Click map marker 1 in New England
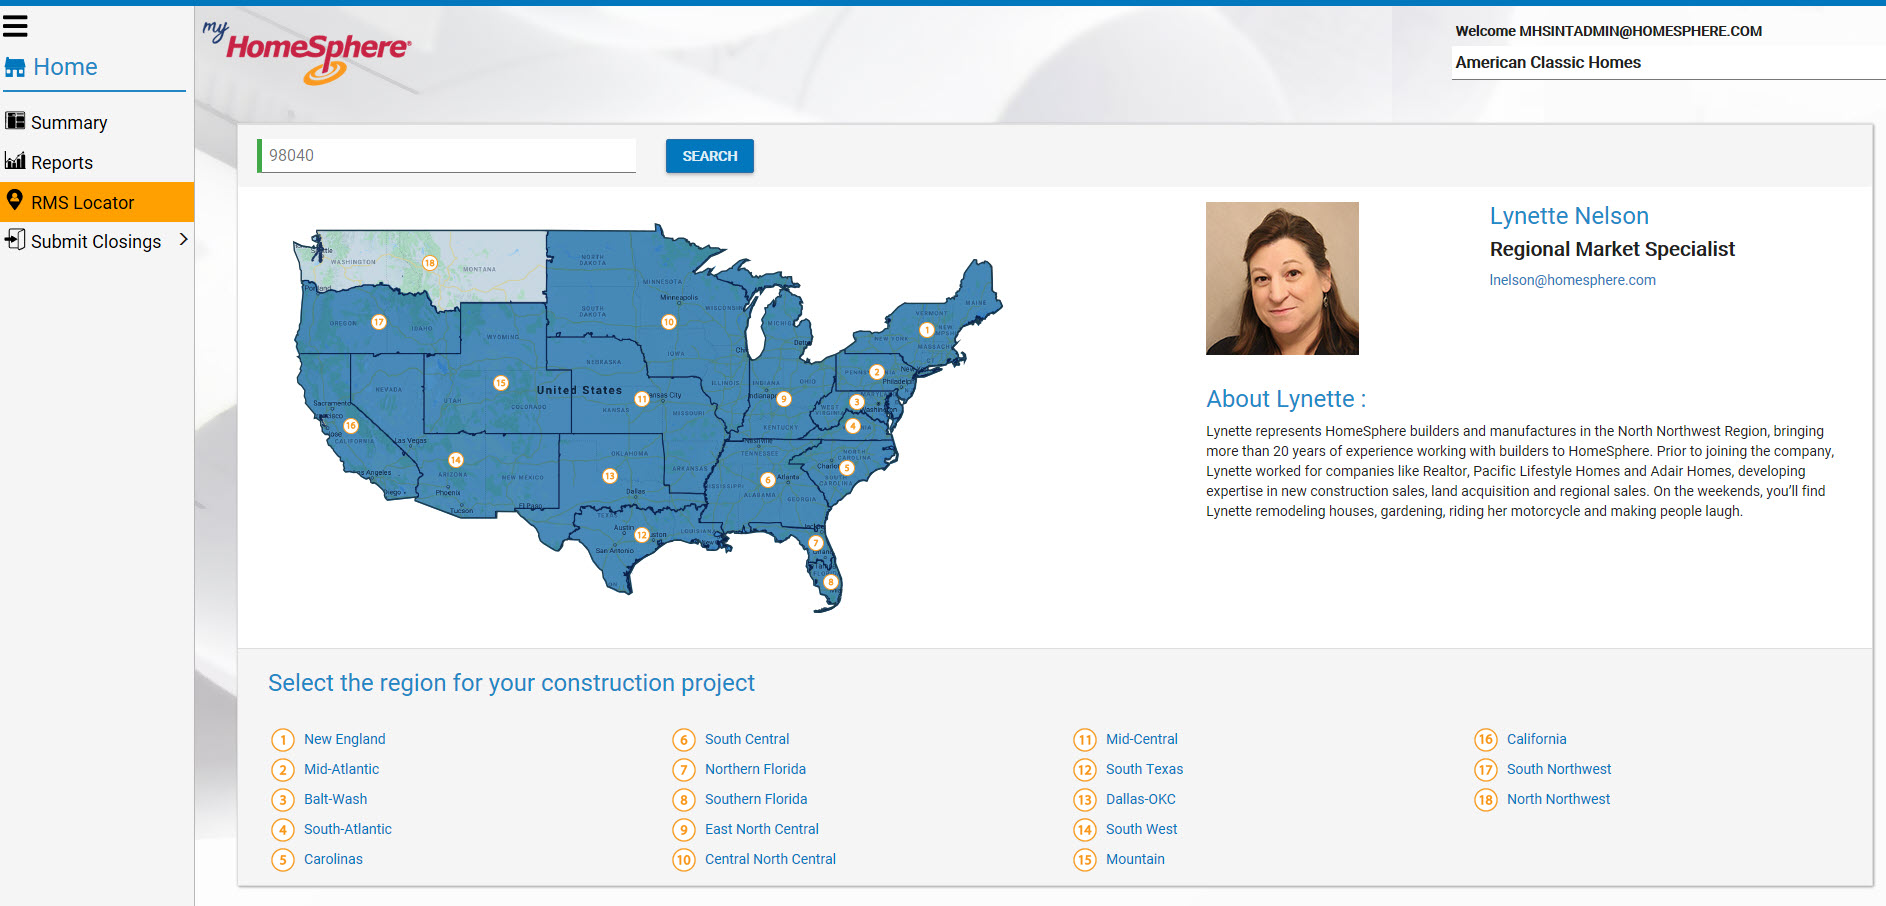The height and width of the screenshot is (906, 1886). pos(927,330)
